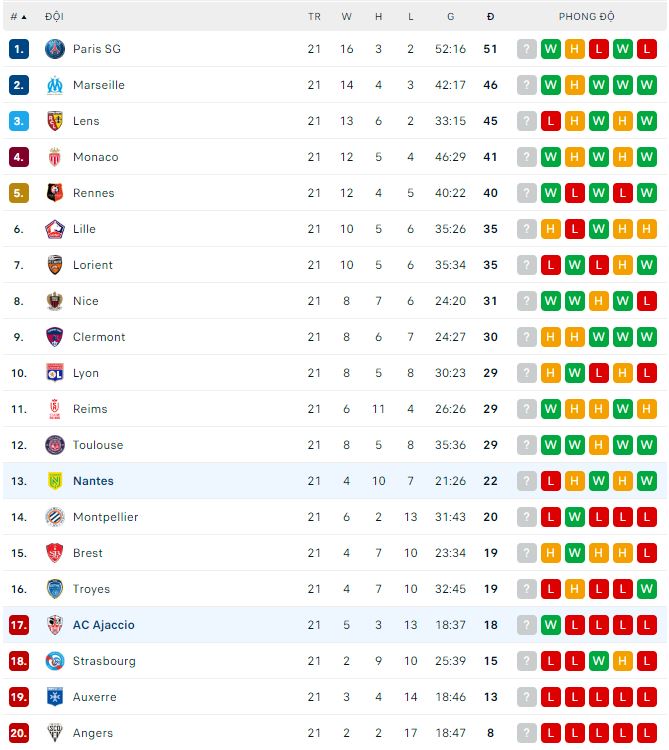Click the Marseille club logo

tap(55, 85)
